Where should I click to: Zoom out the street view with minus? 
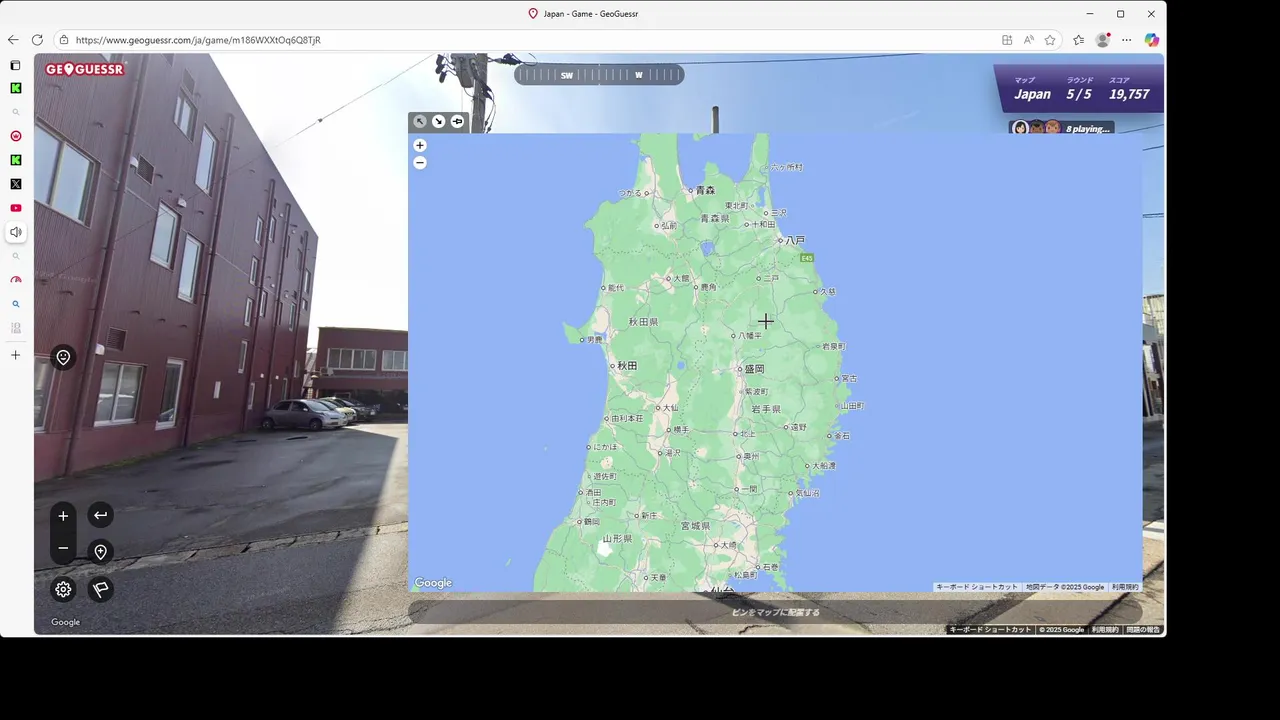63,548
